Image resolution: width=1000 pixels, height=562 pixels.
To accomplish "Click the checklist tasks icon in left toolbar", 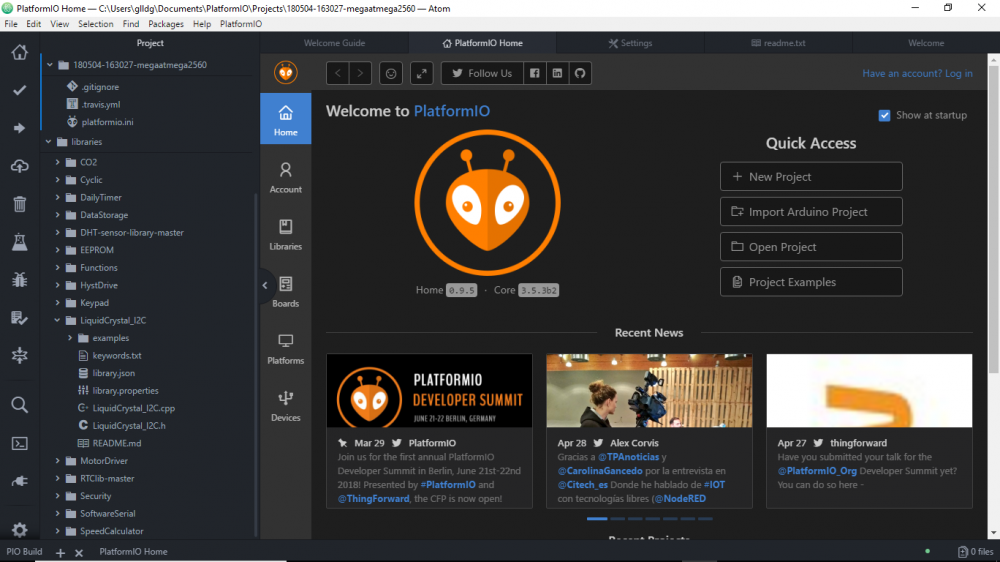I will (20, 318).
